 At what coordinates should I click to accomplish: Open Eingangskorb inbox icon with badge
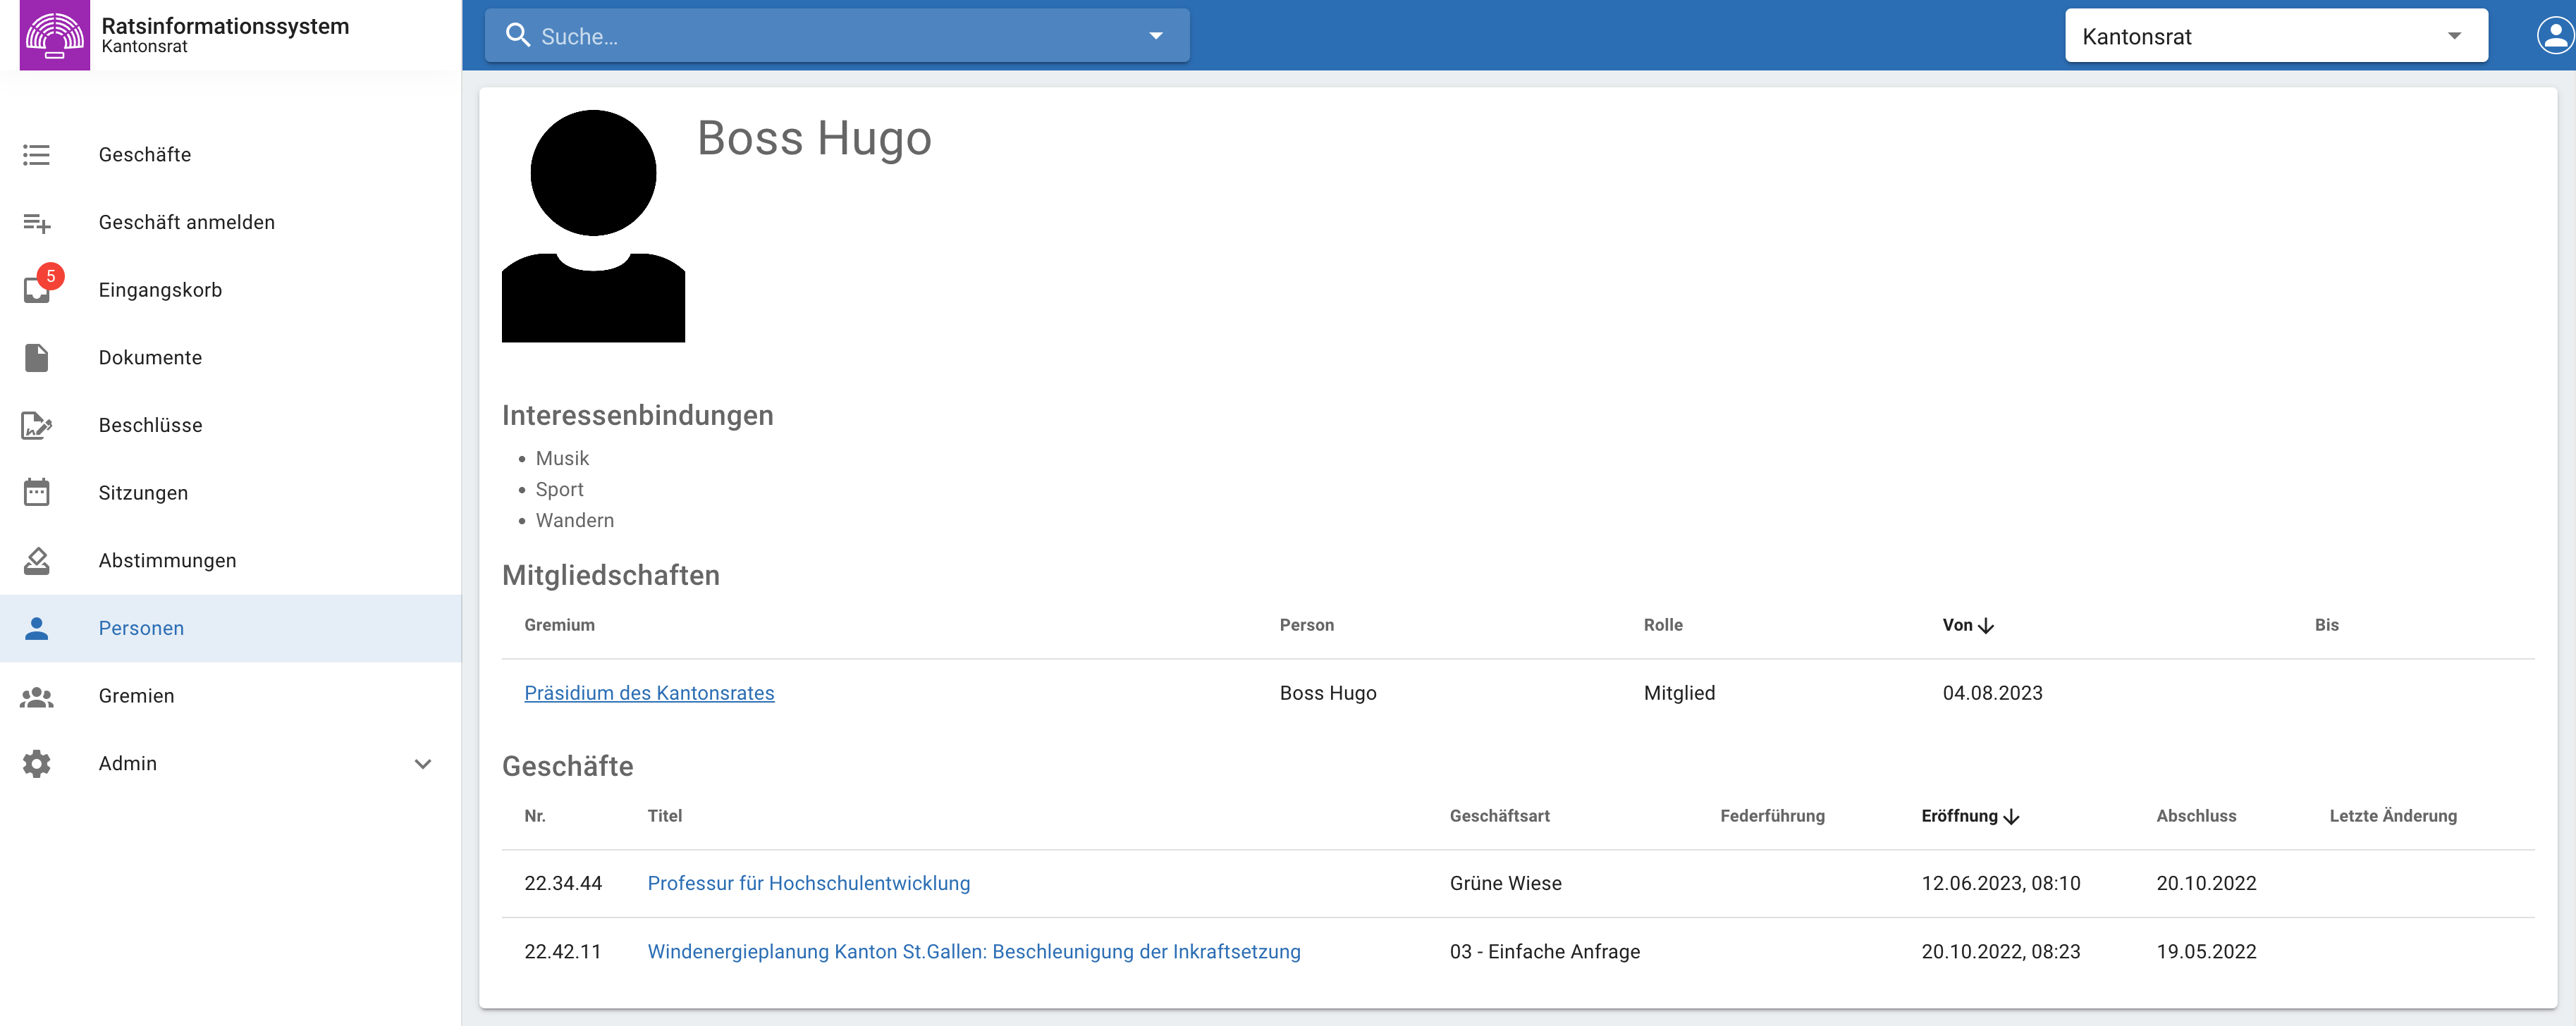pyautogui.click(x=37, y=290)
